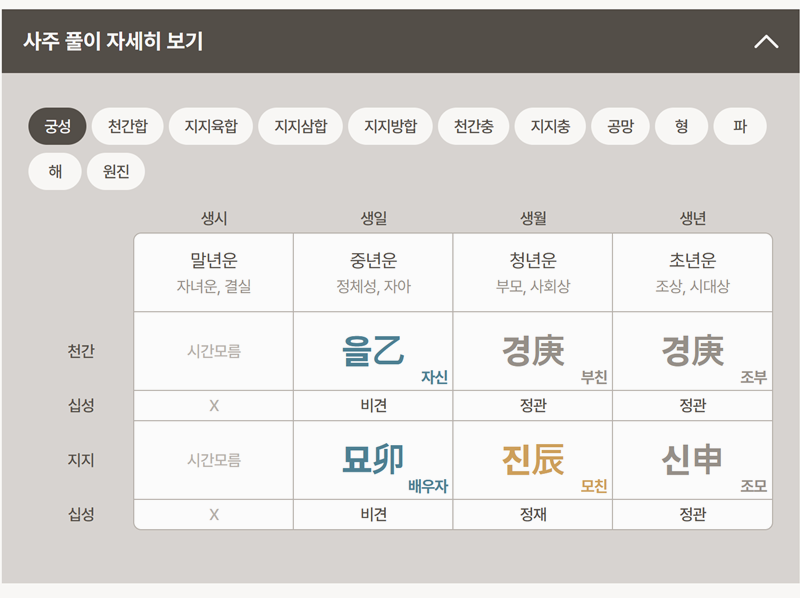
Task: Click the 묘卯 earthly branch character
Action: (x=373, y=460)
